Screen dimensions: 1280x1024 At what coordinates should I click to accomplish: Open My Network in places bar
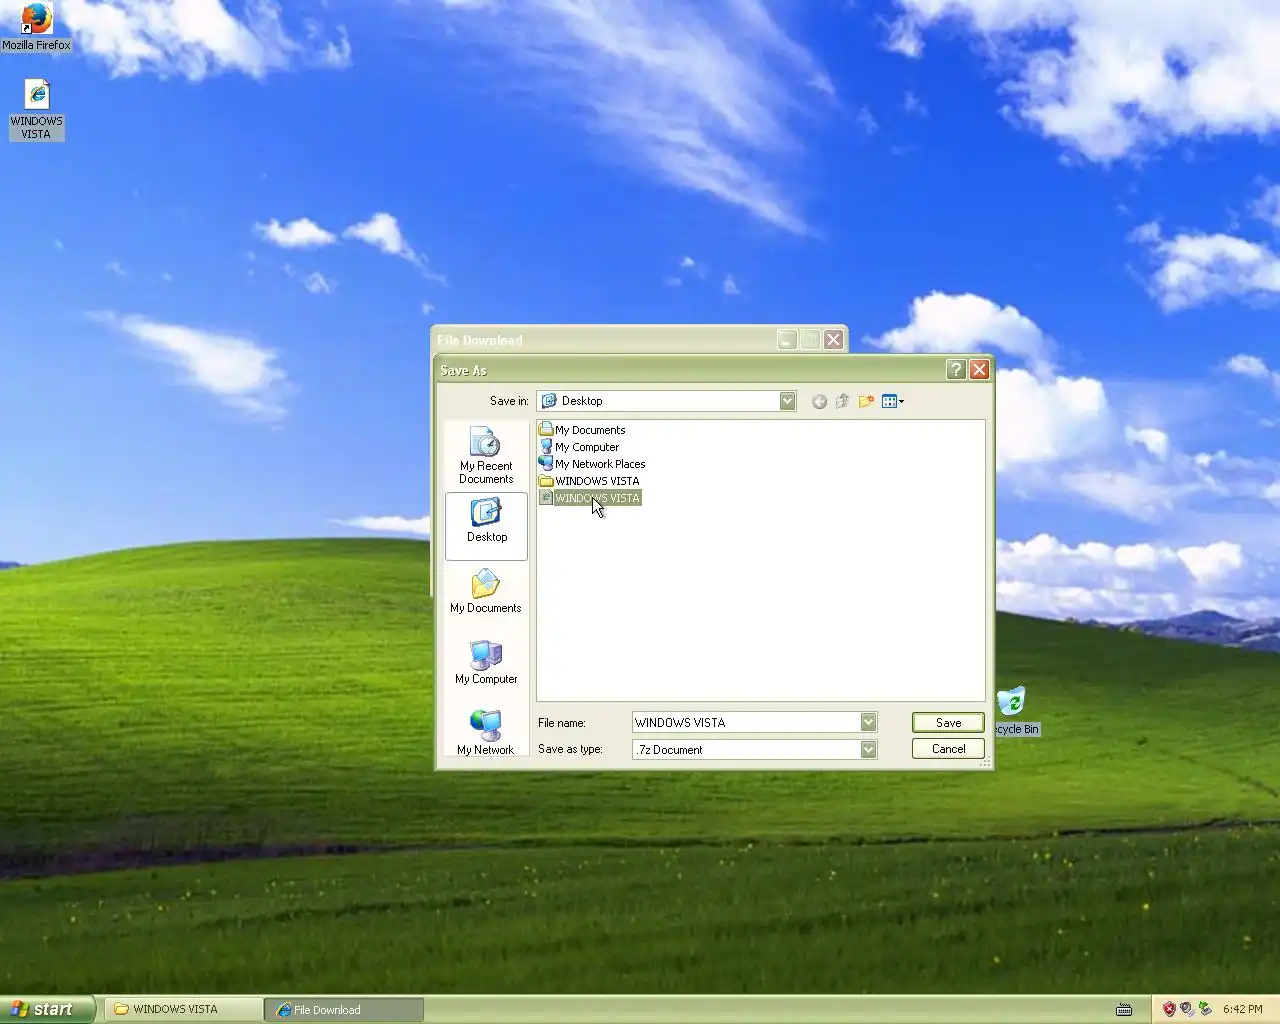click(x=486, y=732)
